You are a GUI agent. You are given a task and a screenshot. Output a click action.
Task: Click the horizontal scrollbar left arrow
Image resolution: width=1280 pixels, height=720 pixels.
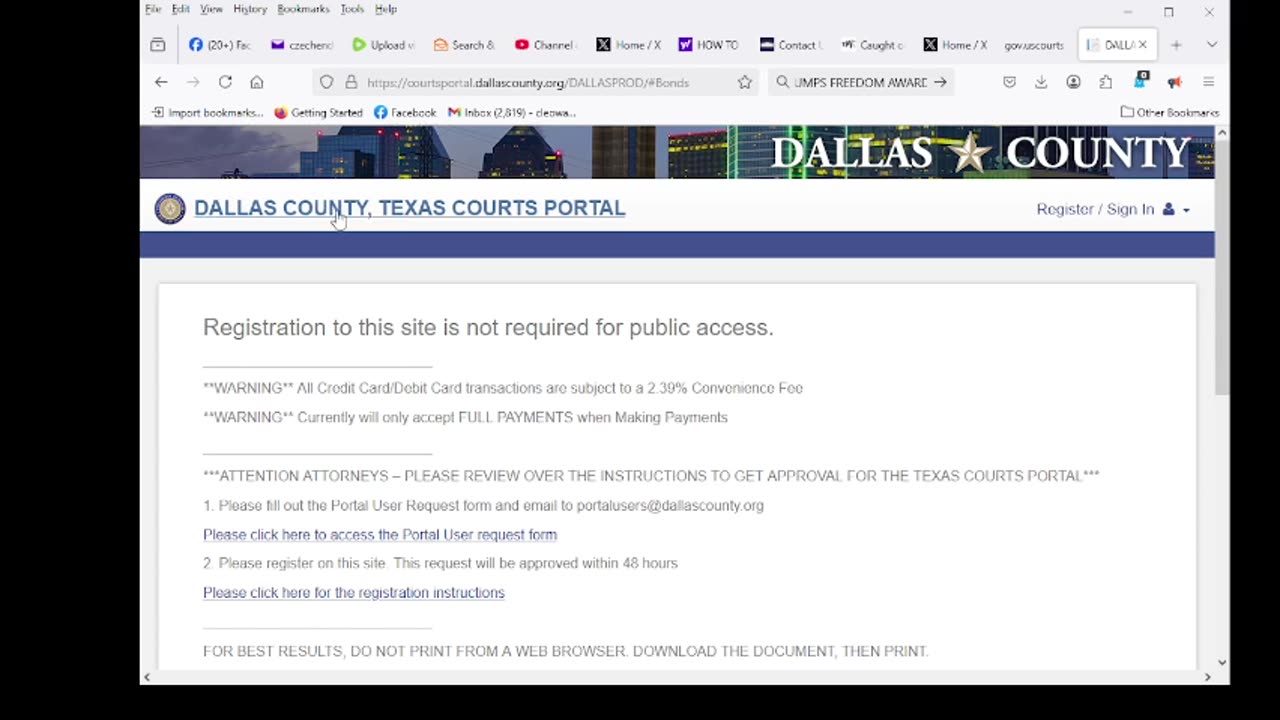pos(147,677)
